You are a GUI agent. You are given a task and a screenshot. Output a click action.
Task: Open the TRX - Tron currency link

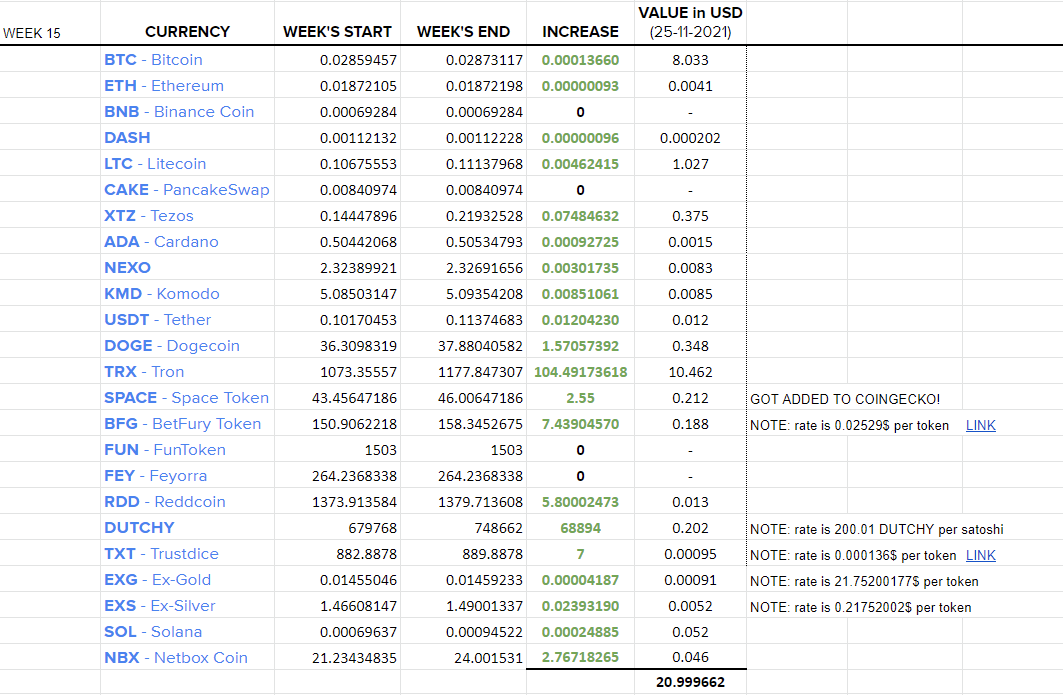[x=144, y=372]
